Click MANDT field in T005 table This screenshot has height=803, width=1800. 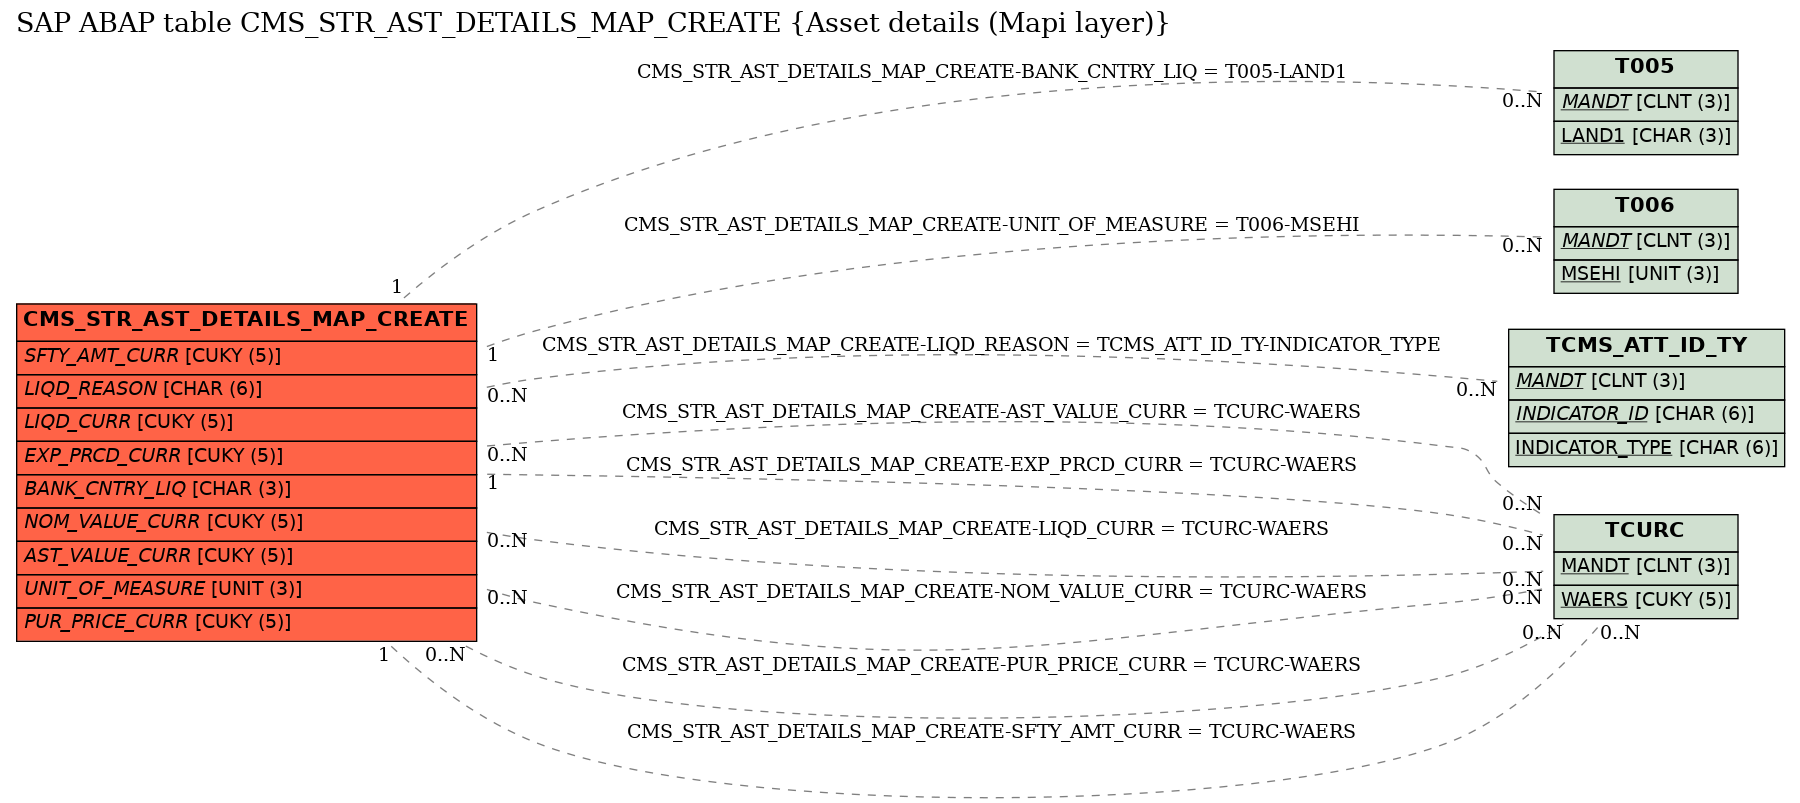(1645, 103)
